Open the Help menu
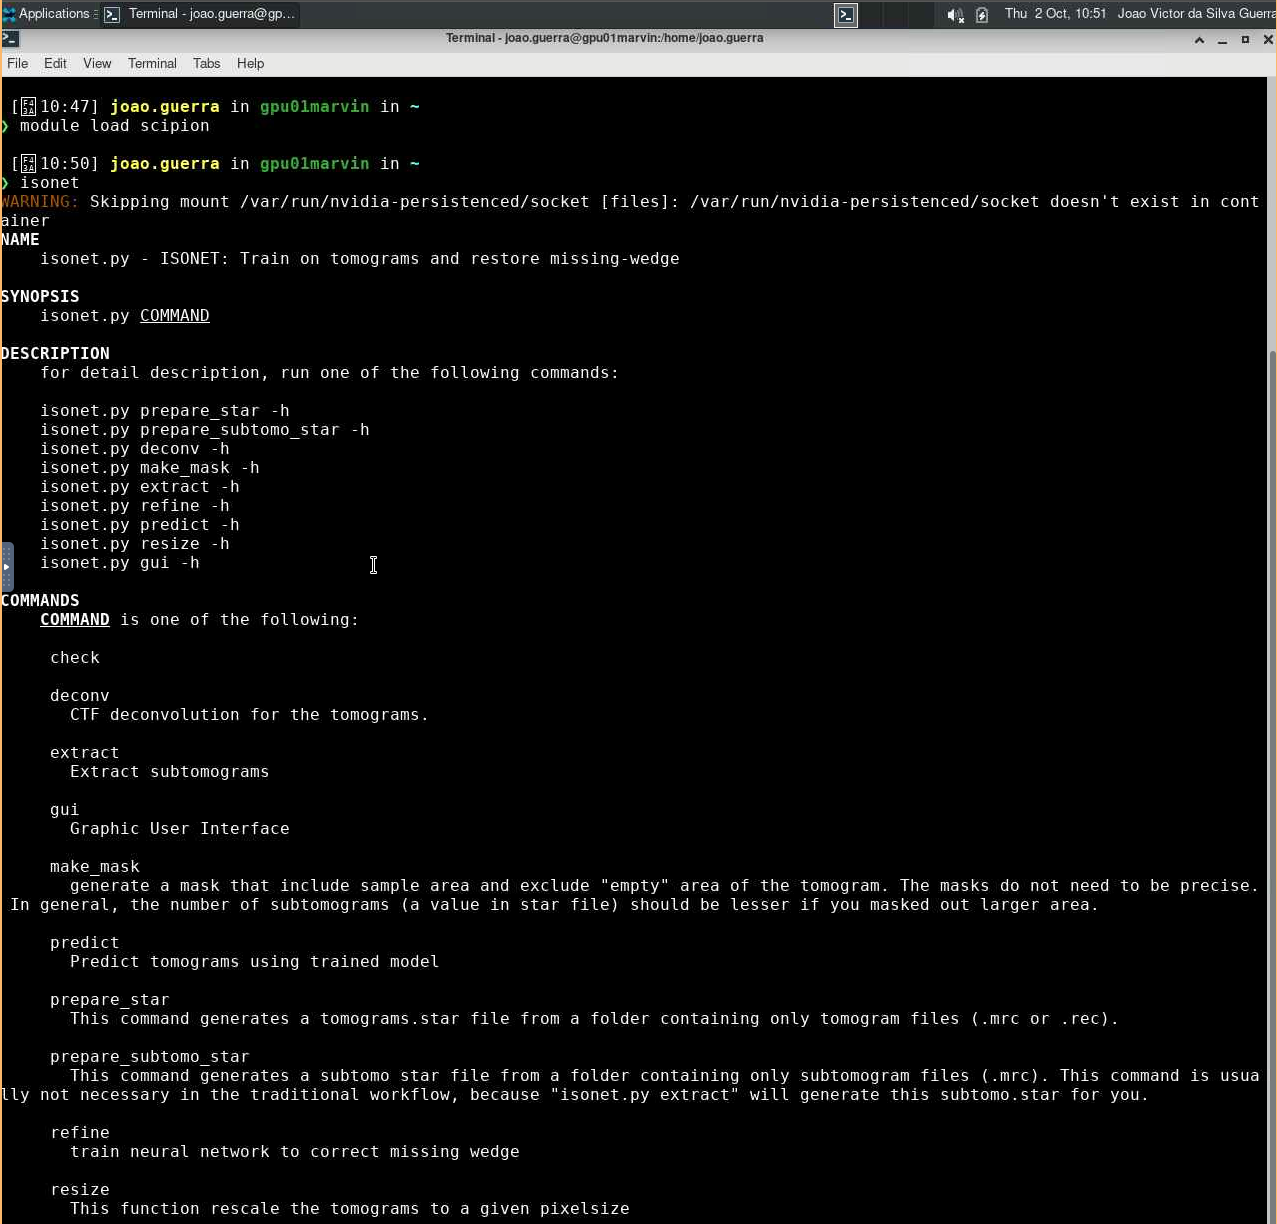 pyautogui.click(x=250, y=63)
